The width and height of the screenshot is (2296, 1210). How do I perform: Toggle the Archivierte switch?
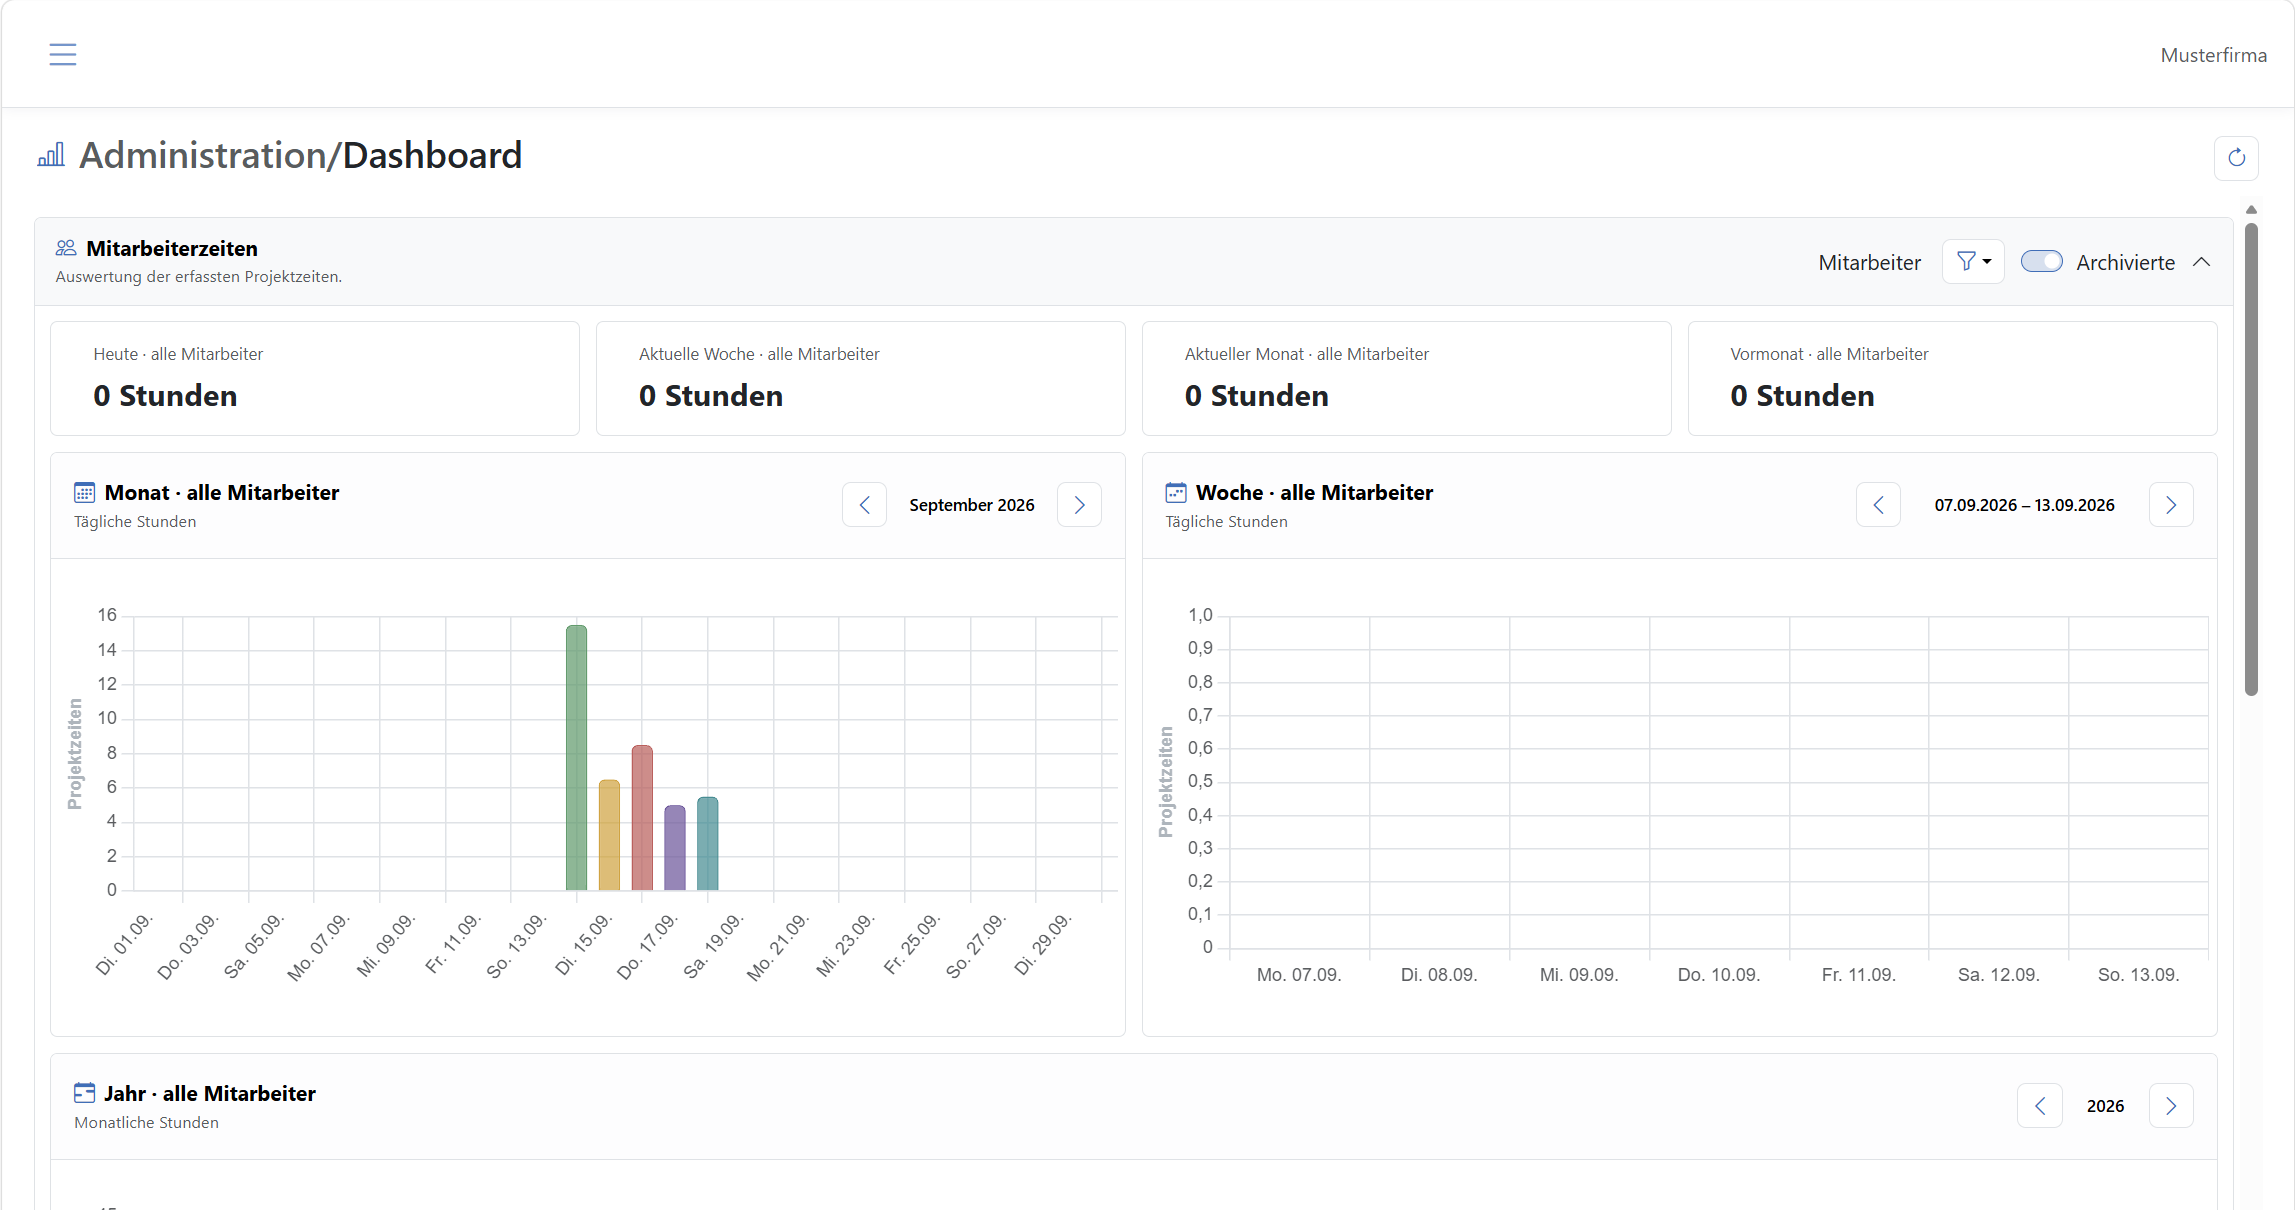(x=2041, y=262)
